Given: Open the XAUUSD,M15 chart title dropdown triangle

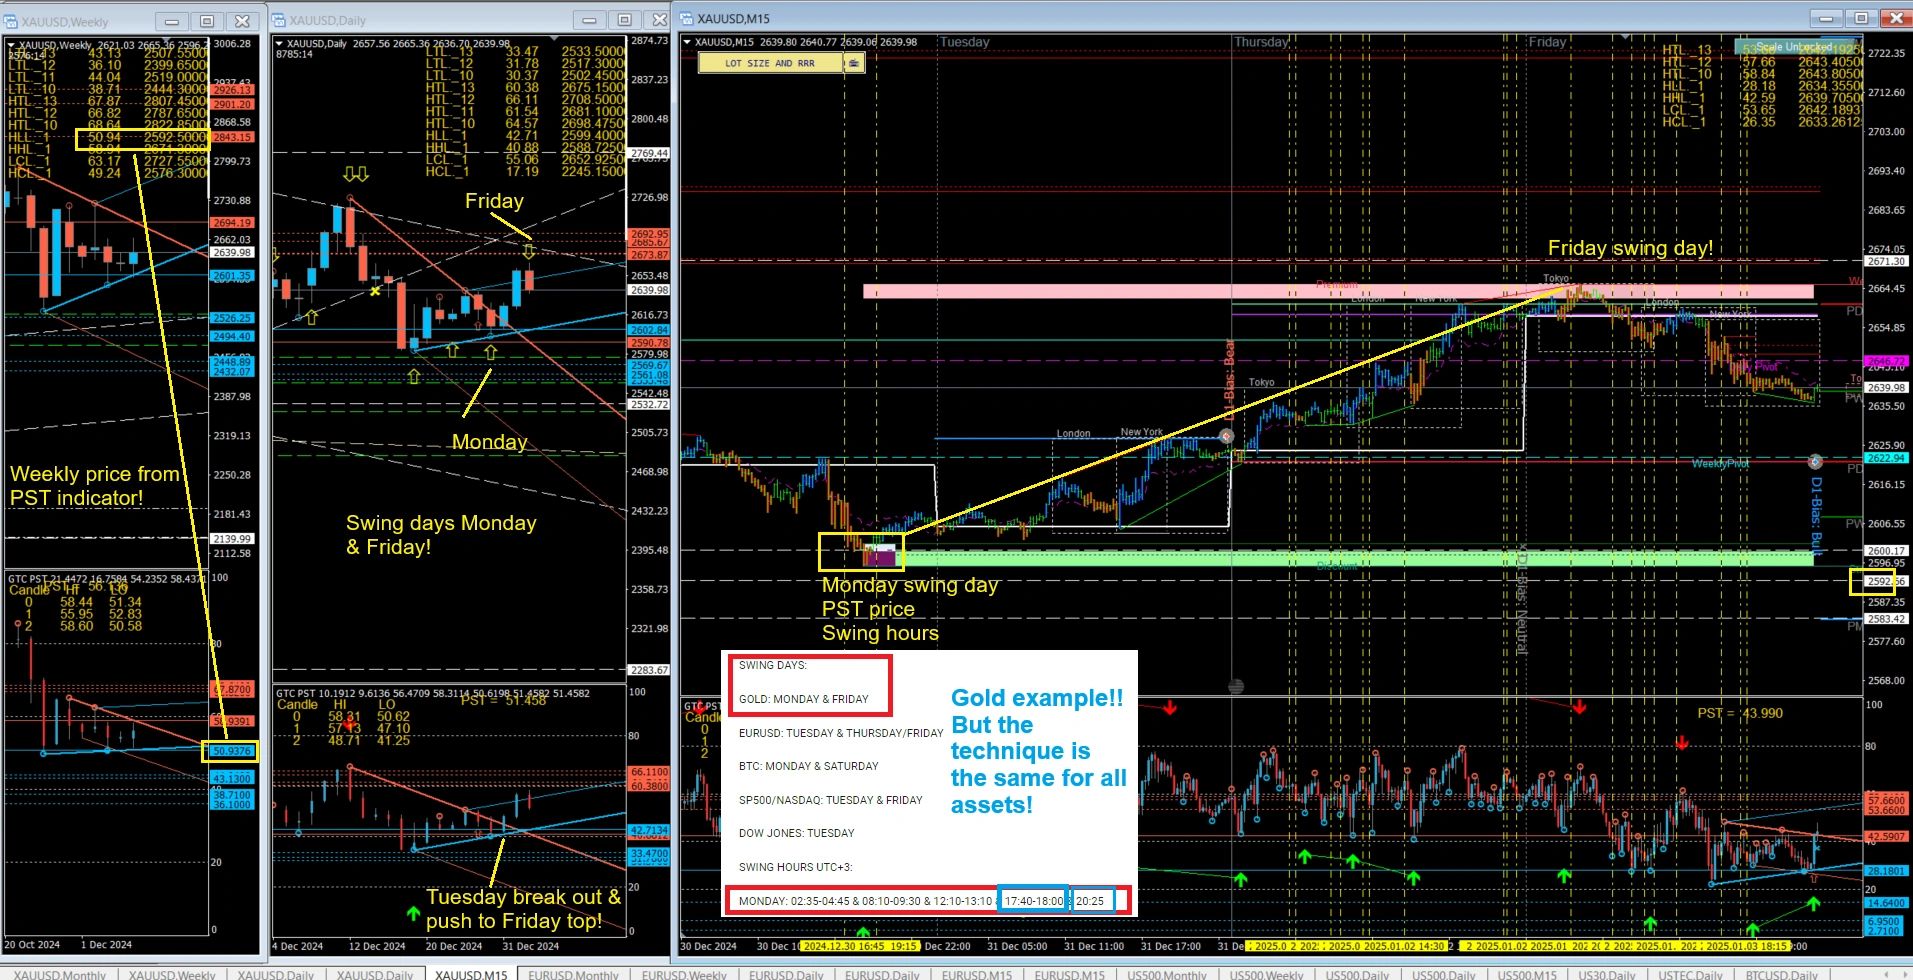Looking at the screenshot, I should pos(686,42).
